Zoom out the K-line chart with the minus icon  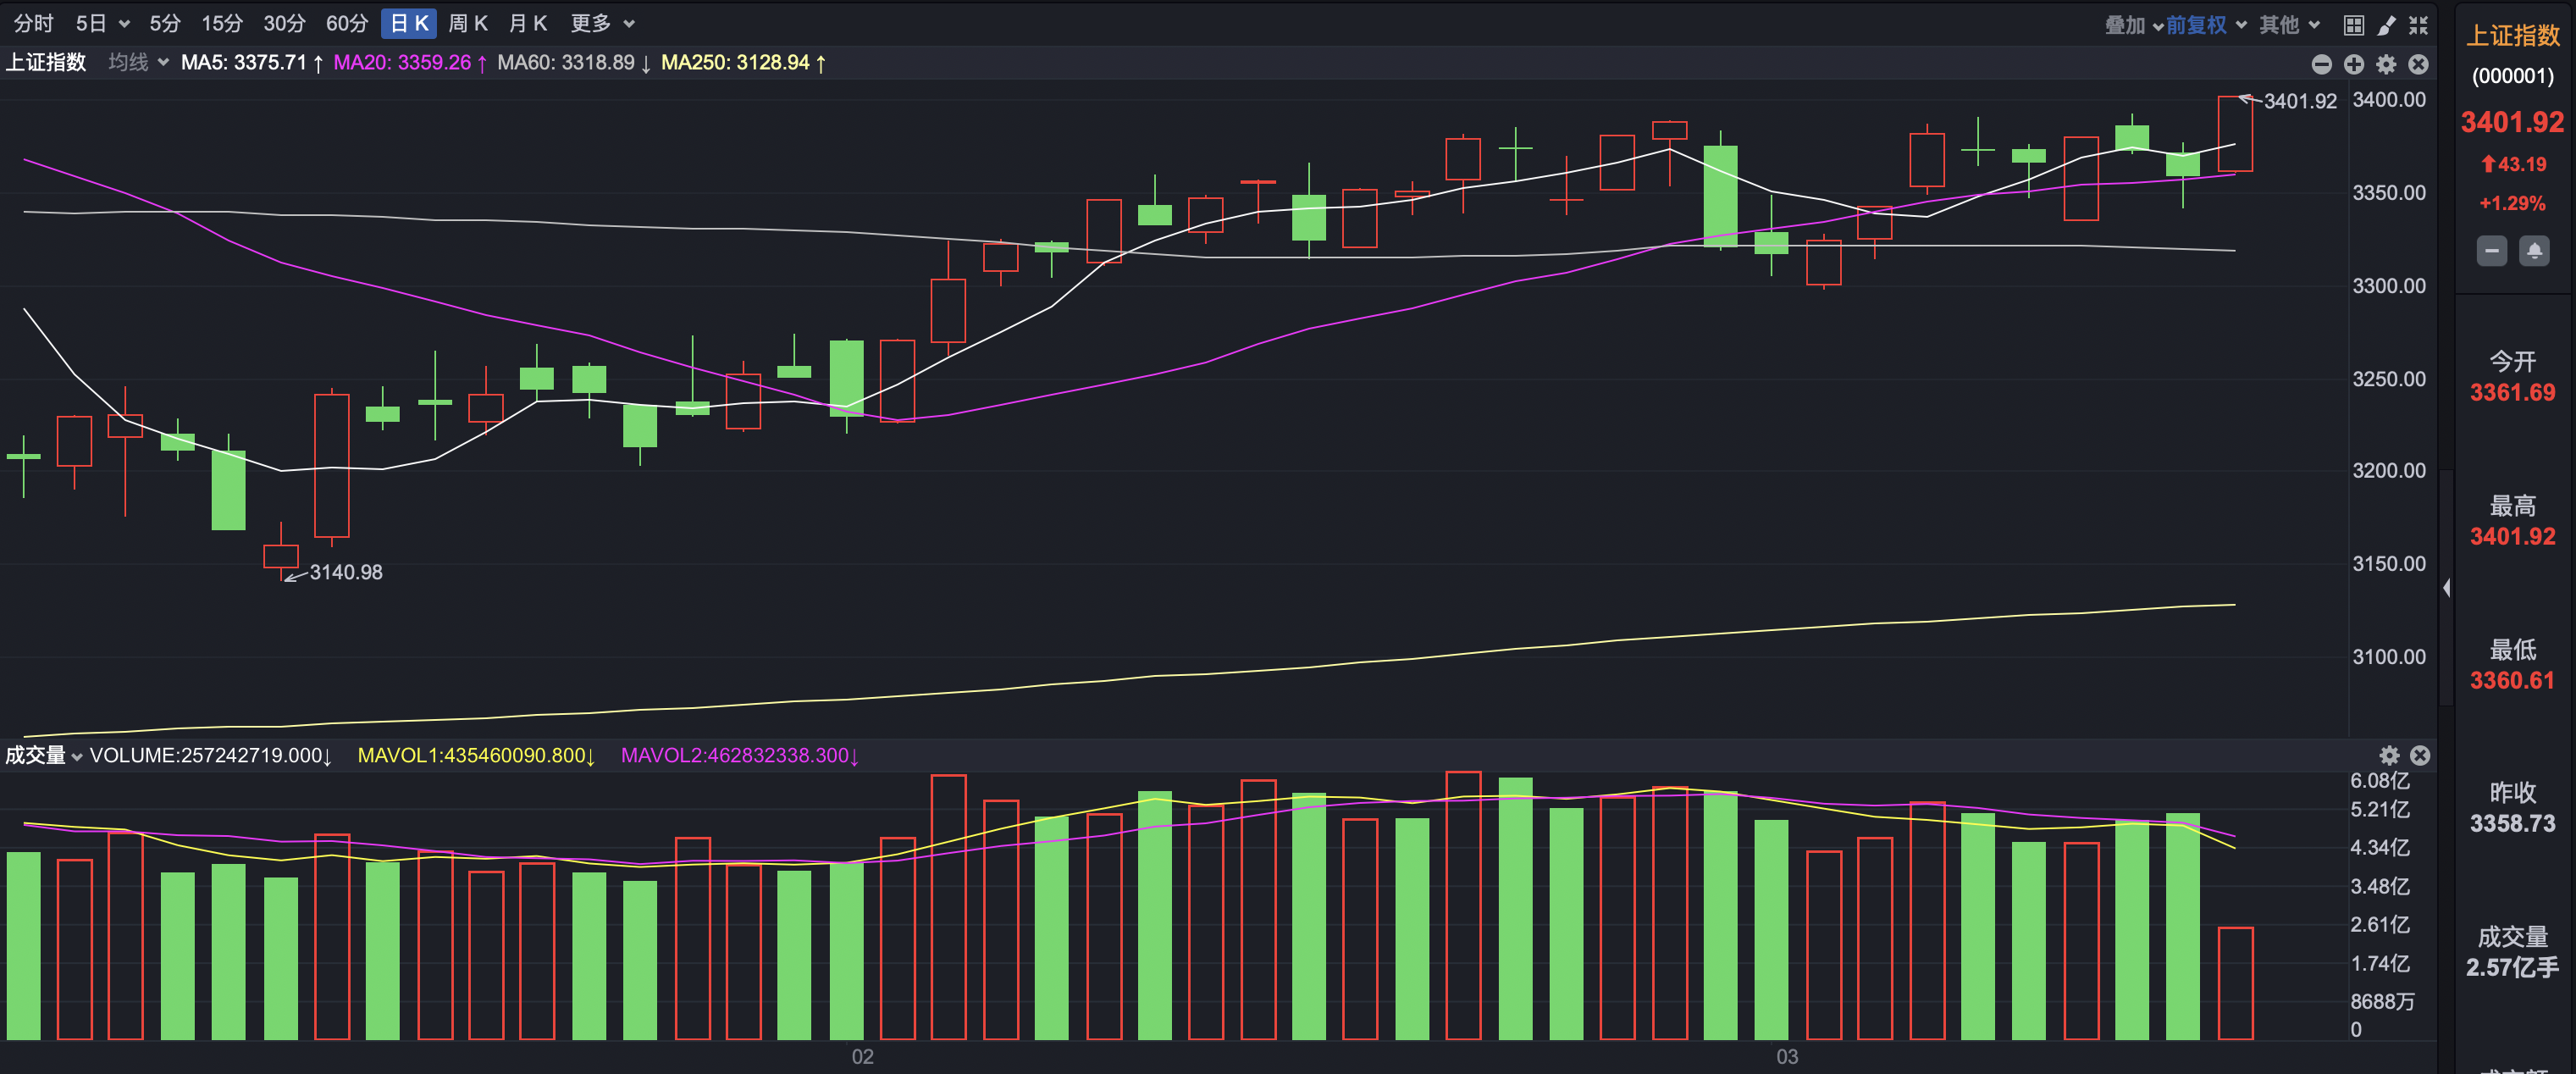point(2322,65)
